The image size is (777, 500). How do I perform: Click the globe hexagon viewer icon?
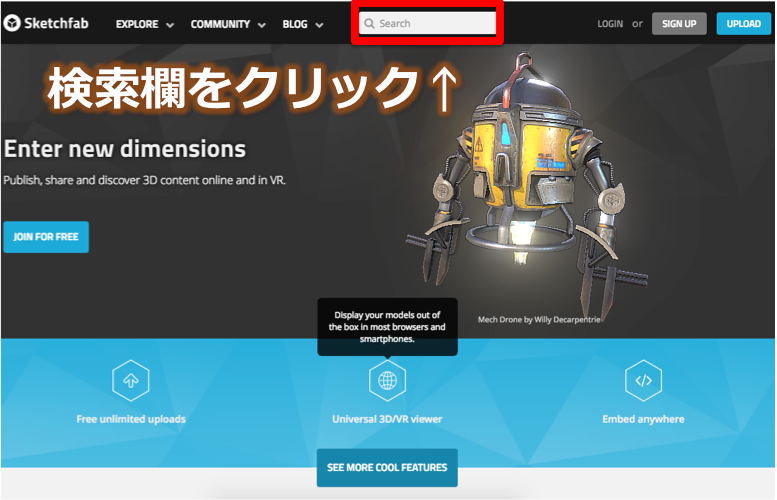point(388,381)
